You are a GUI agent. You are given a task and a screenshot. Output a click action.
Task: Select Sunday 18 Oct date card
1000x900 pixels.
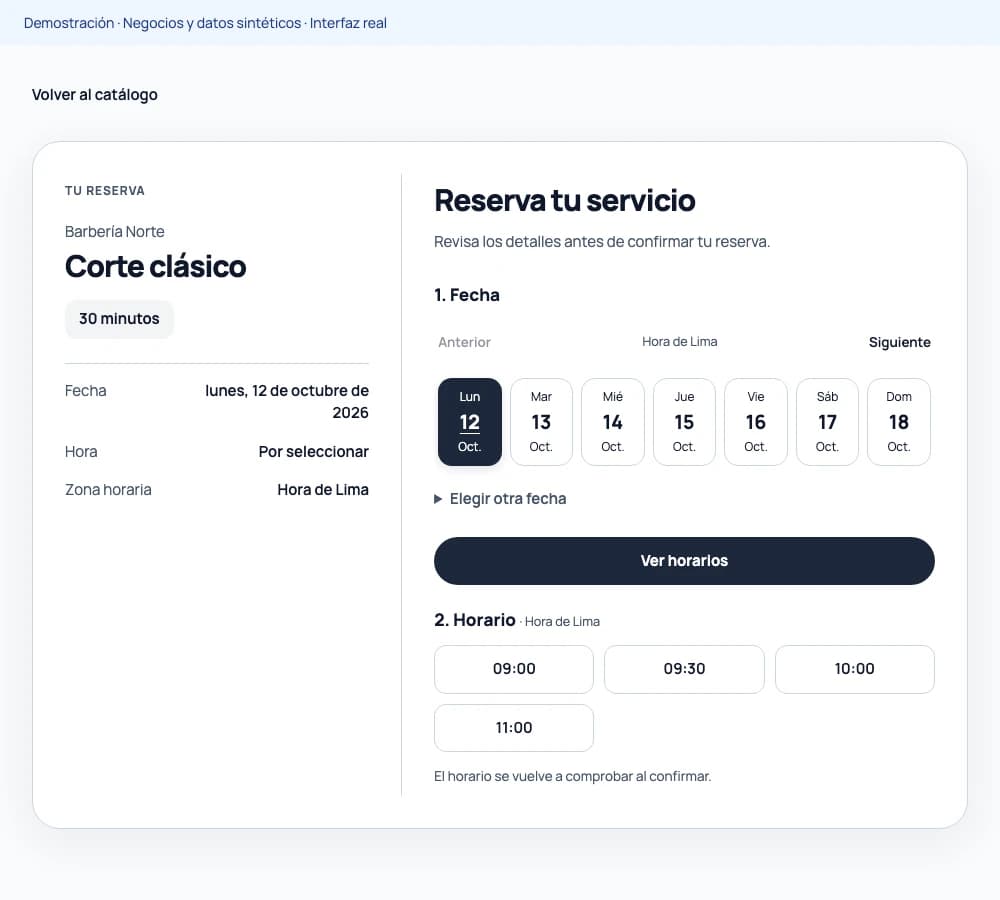click(x=899, y=422)
